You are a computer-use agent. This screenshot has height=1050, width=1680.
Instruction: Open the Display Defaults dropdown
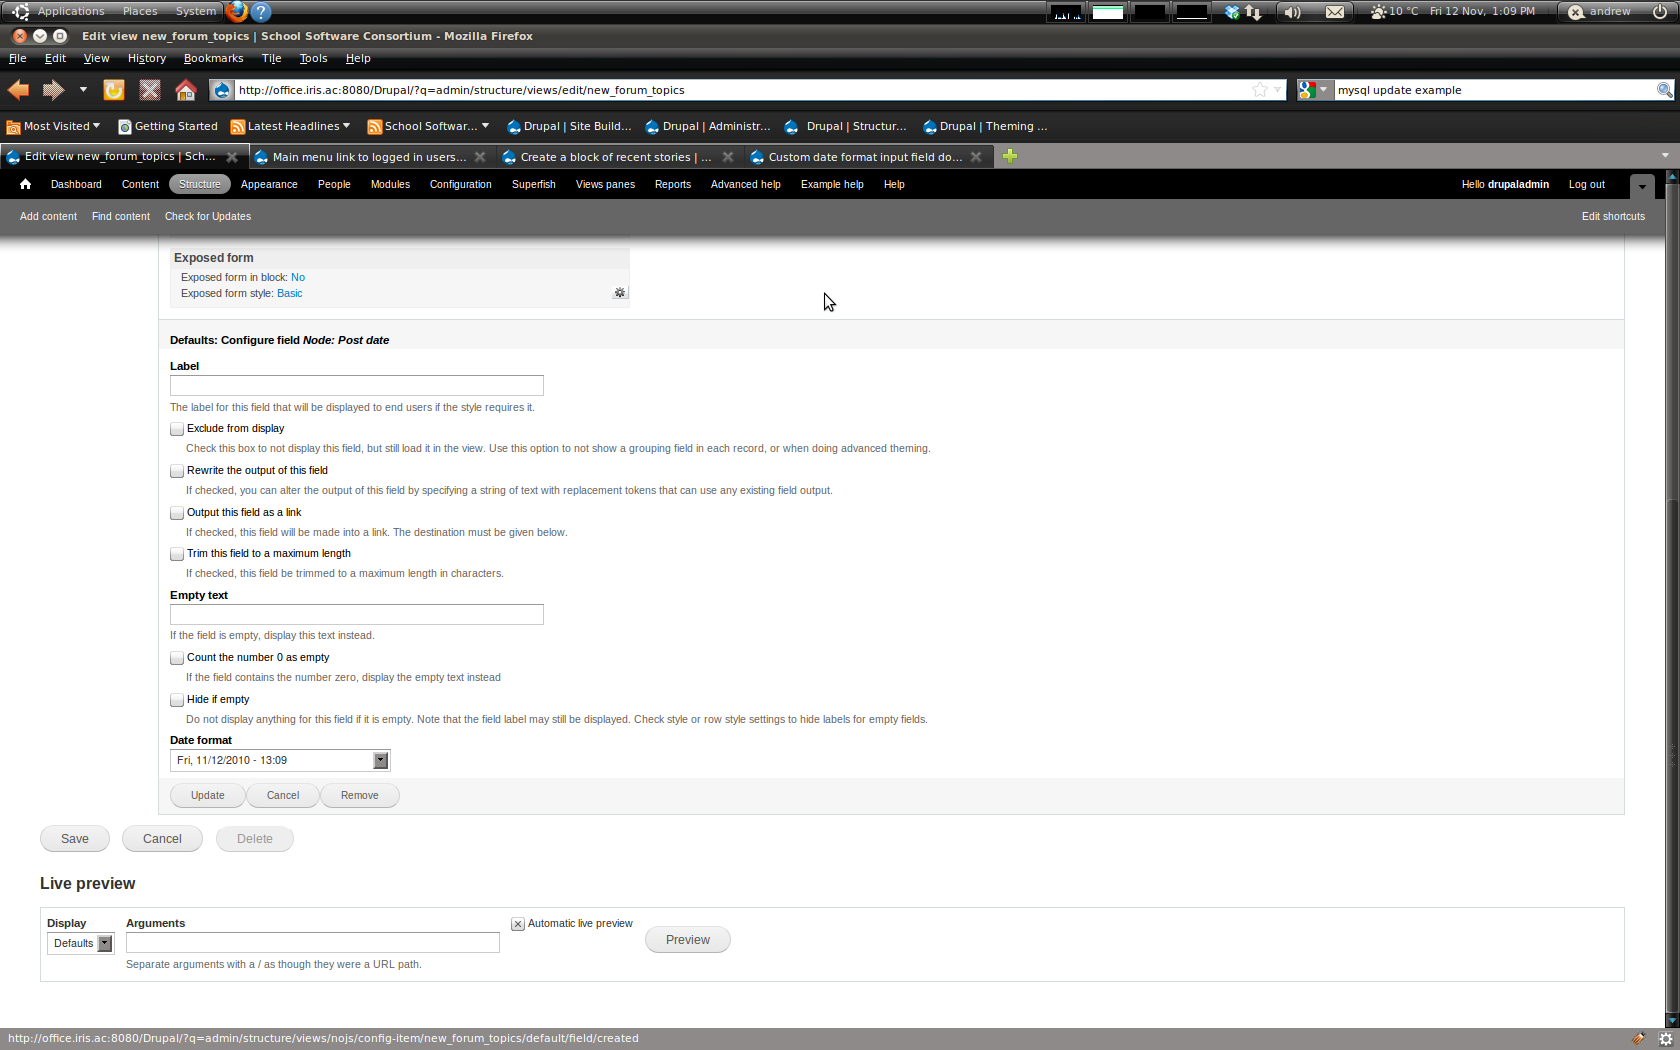pyautogui.click(x=104, y=943)
